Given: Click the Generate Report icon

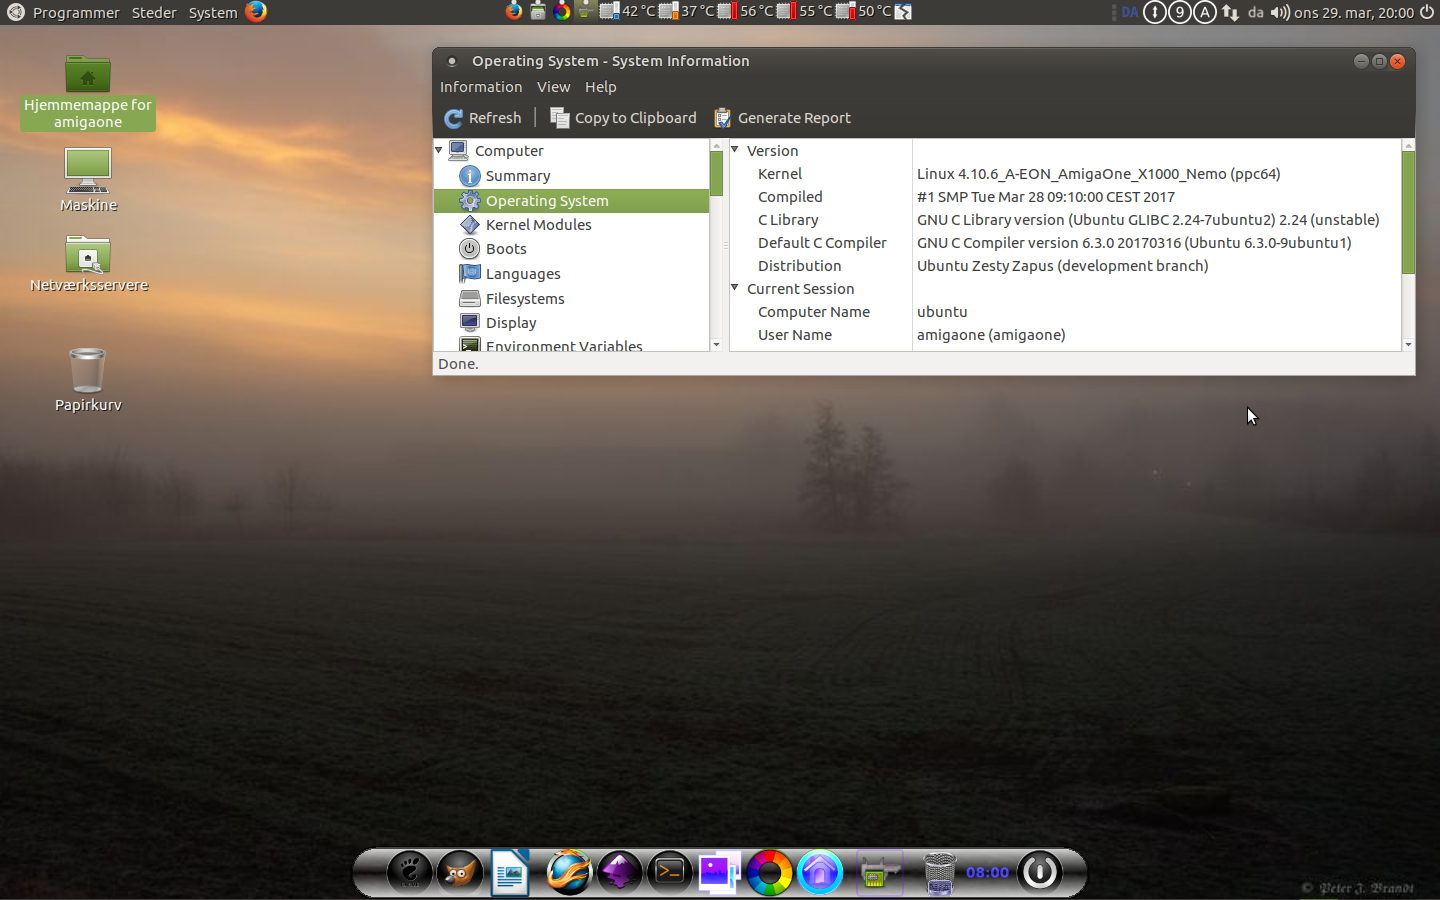Looking at the screenshot, I should pos(723,118).
